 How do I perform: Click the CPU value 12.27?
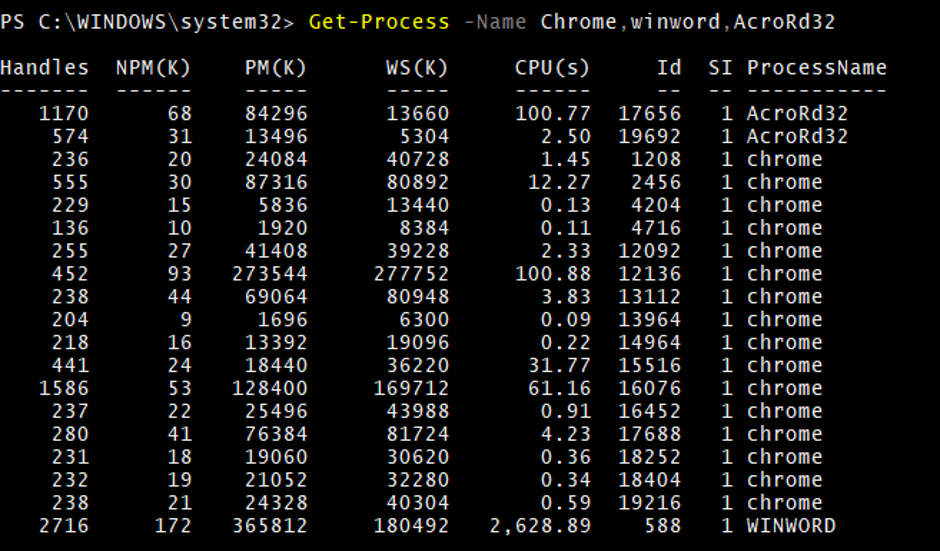(x=559, y=182)
